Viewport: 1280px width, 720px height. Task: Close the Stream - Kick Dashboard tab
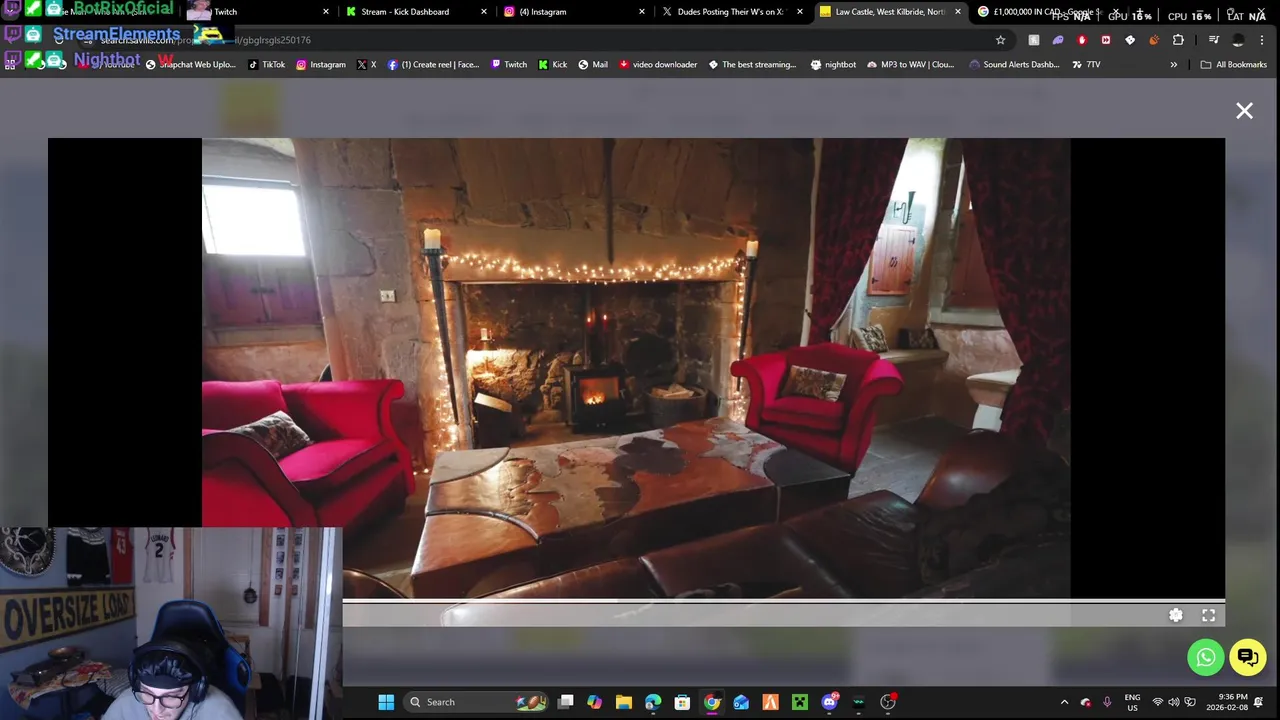pyautogui.click(x=484, y=12)
